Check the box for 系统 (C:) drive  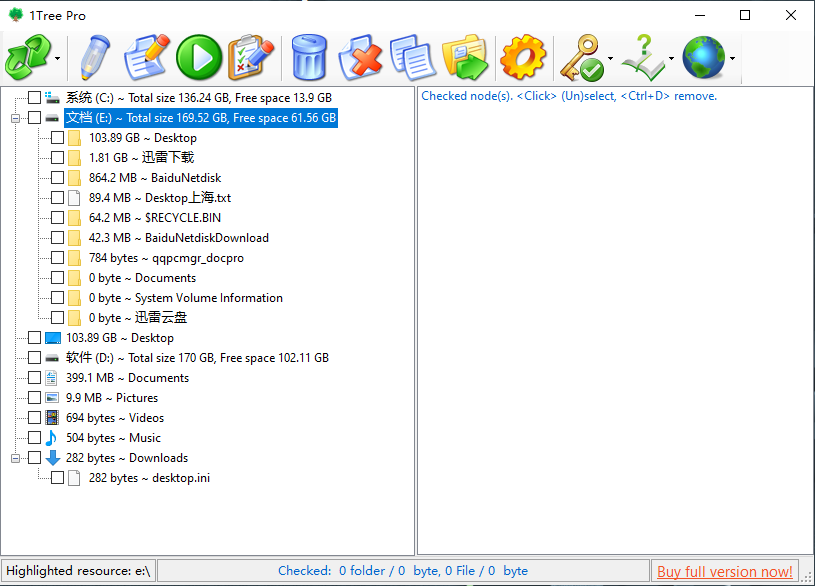click(x=34, y=98)
